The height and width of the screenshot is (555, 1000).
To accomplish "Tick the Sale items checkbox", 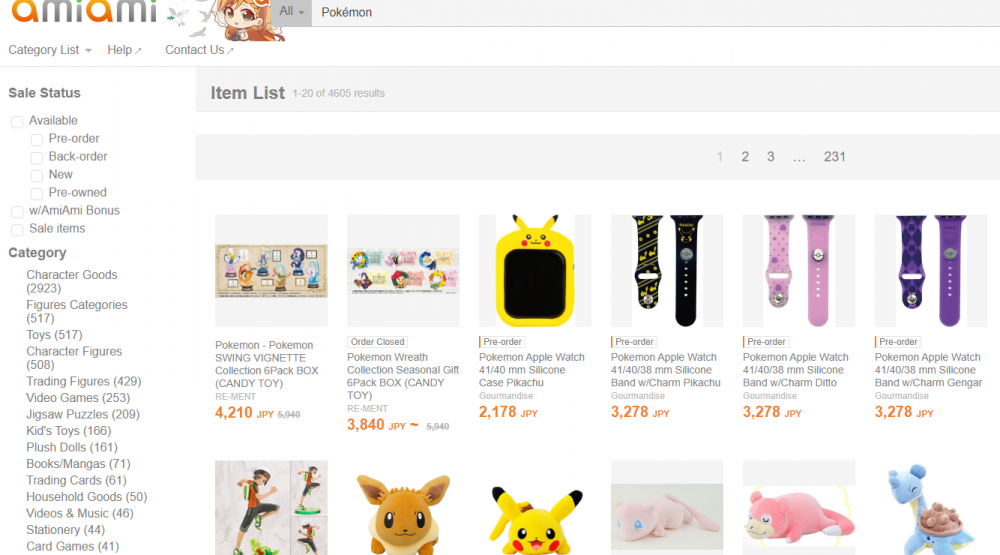I will tap(17, 230).
